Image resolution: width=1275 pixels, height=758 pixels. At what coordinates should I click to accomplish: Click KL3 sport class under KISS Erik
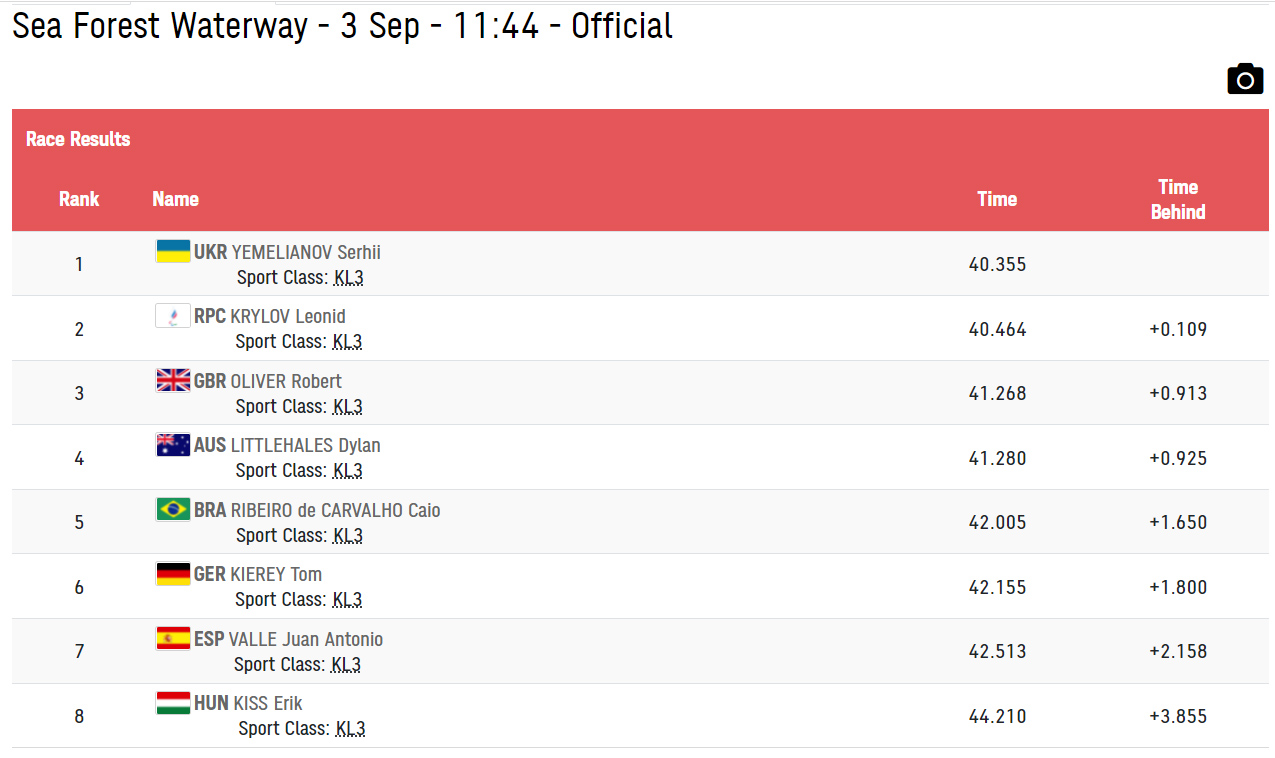coord(350,729)
